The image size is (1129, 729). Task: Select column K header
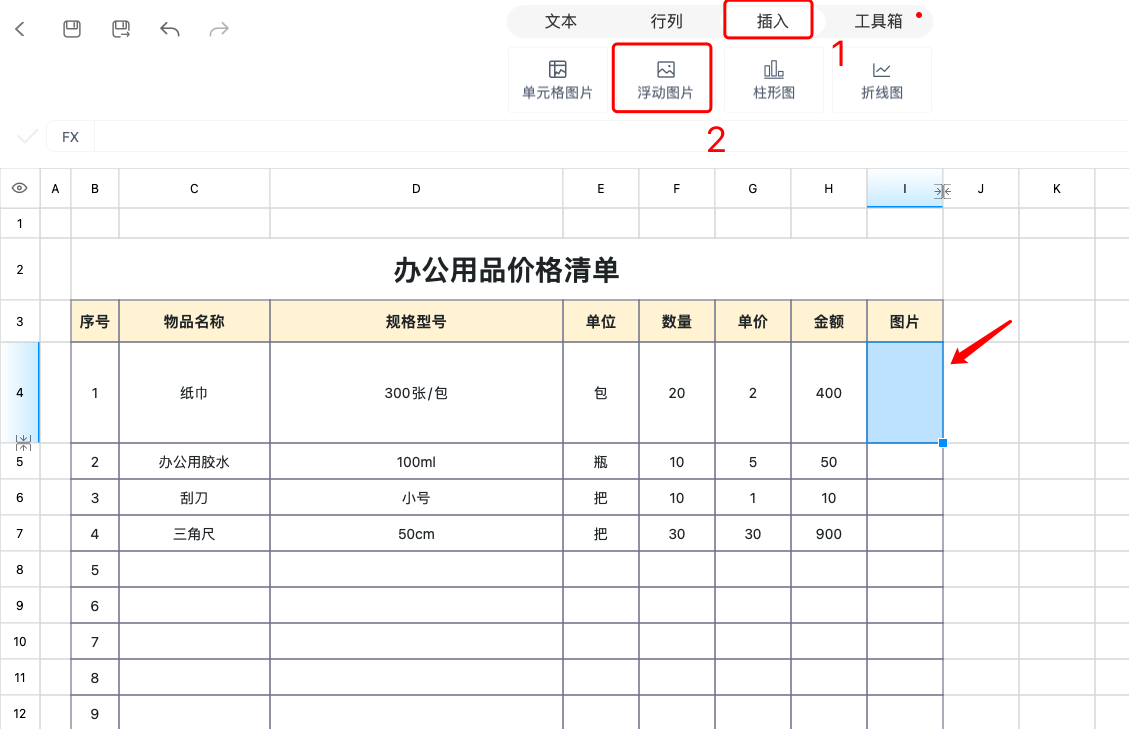[x=1057, y=189]
